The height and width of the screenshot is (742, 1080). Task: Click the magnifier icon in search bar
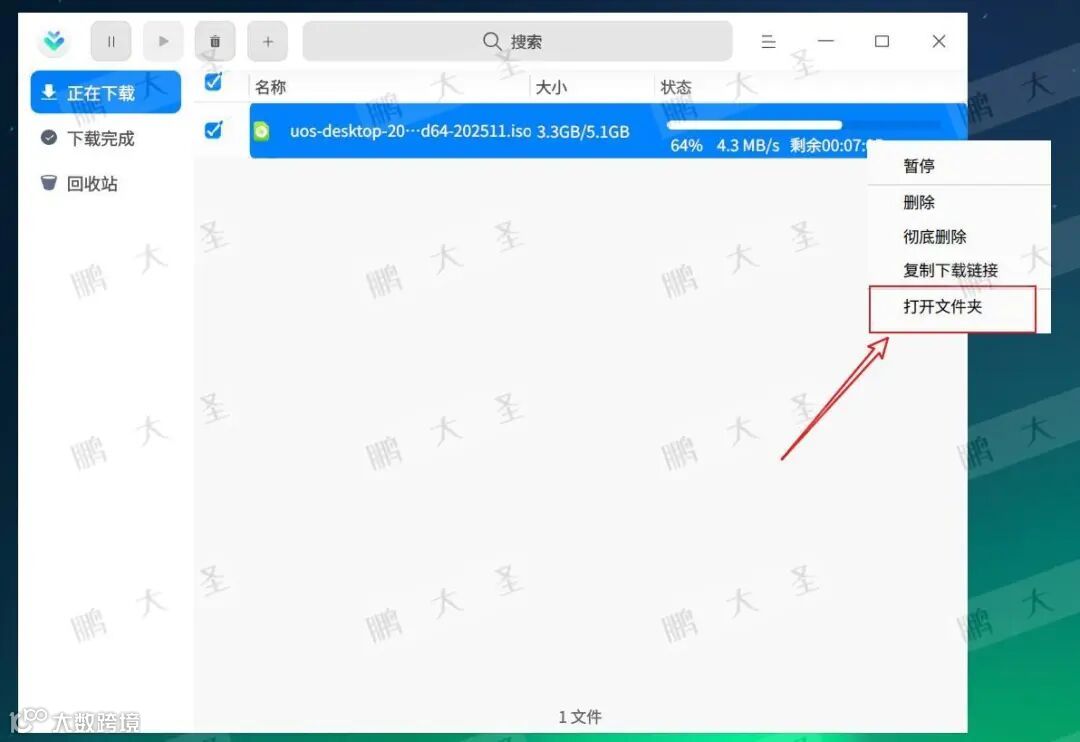click(492, 41)
